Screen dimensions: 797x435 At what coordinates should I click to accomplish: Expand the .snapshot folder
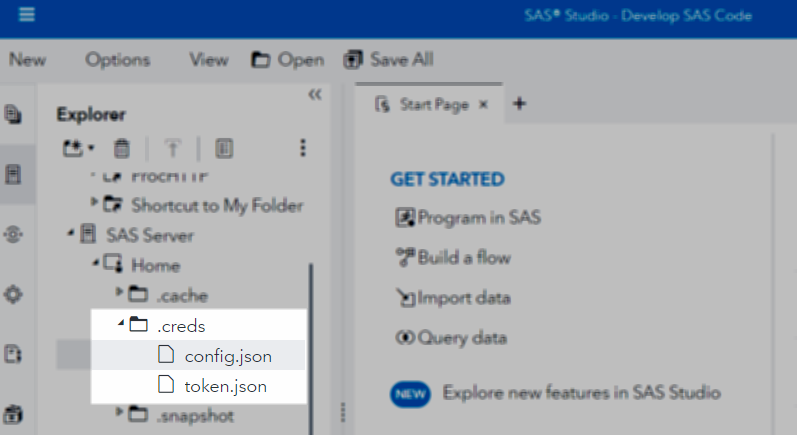tap(119, 412)
